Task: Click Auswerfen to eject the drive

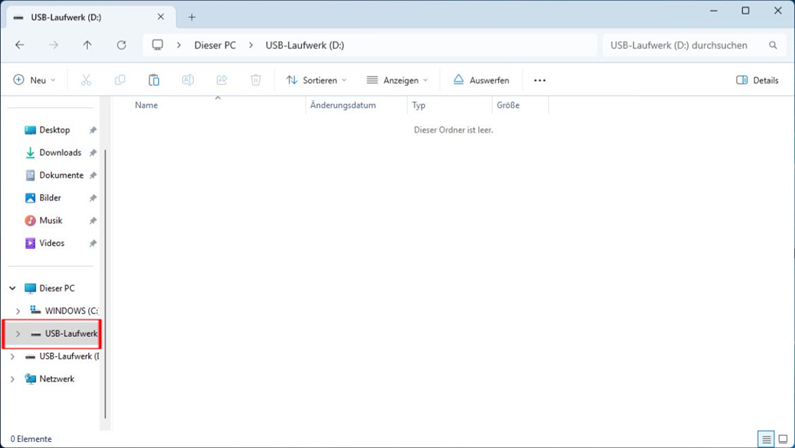Action: [x=481, y=80]
